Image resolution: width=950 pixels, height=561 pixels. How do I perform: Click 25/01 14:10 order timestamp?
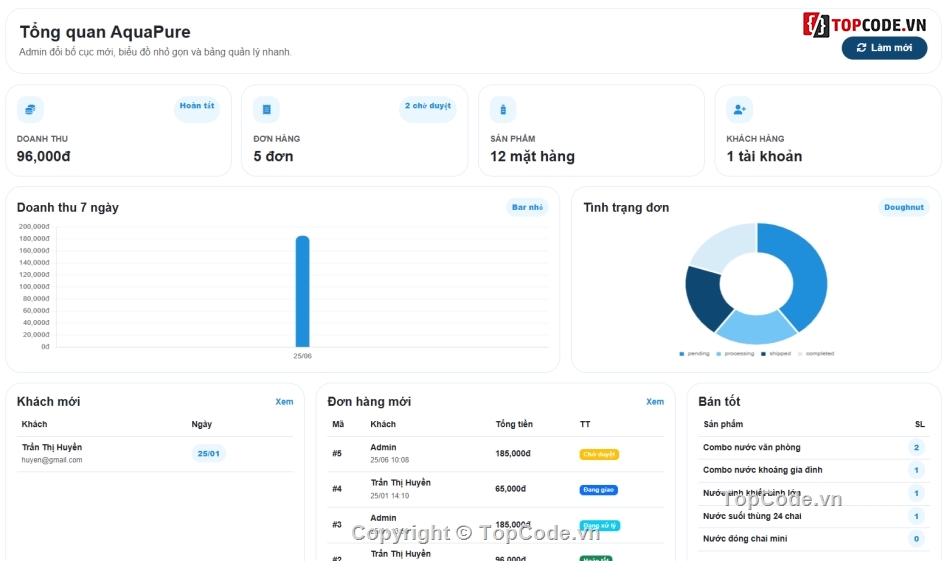click(x=390, y=496)
